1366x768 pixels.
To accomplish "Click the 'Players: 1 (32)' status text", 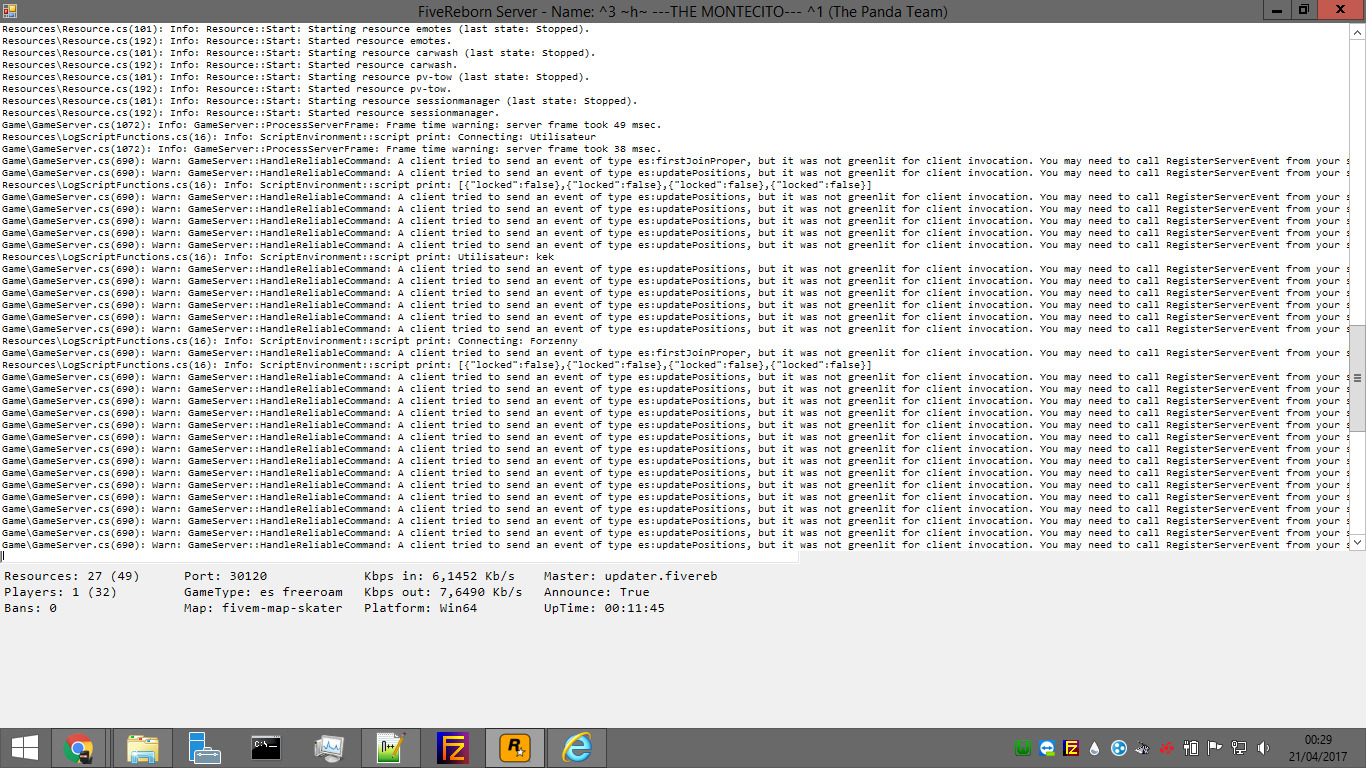I will pyautogui.click(x=61, y=592).
